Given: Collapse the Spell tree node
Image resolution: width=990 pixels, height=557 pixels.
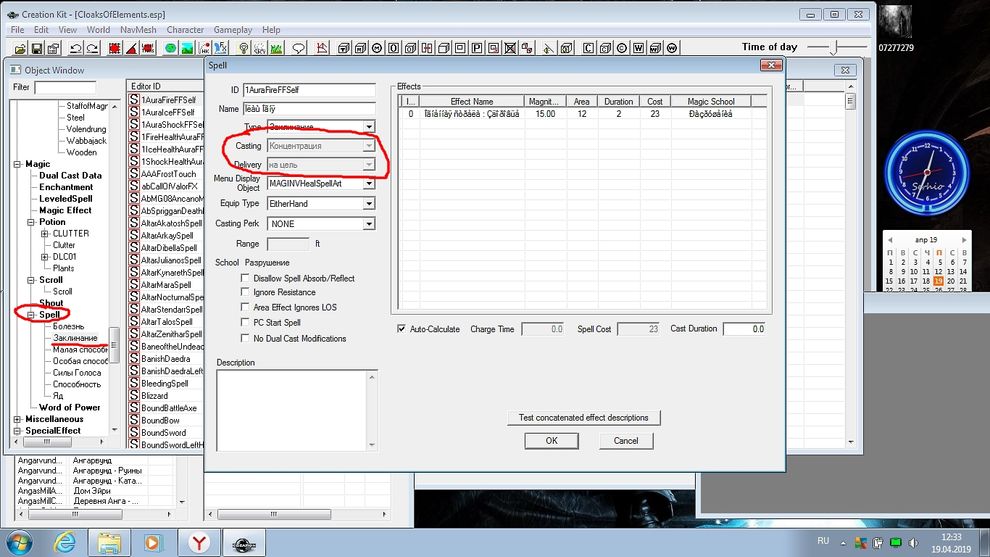Looking at the screenshot, I should (x=18, y=315).
